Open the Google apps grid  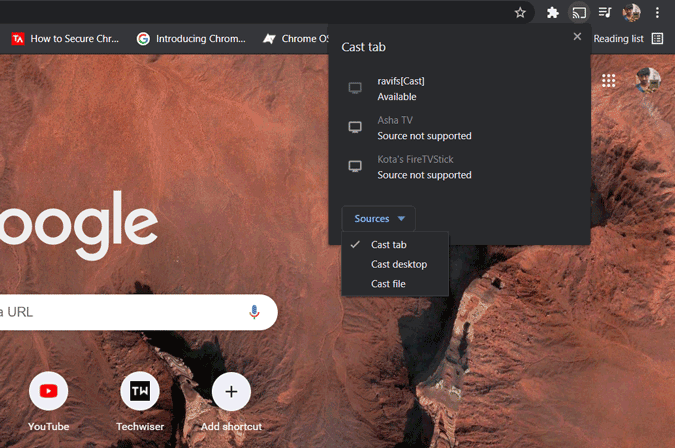[x=608, y=80]
